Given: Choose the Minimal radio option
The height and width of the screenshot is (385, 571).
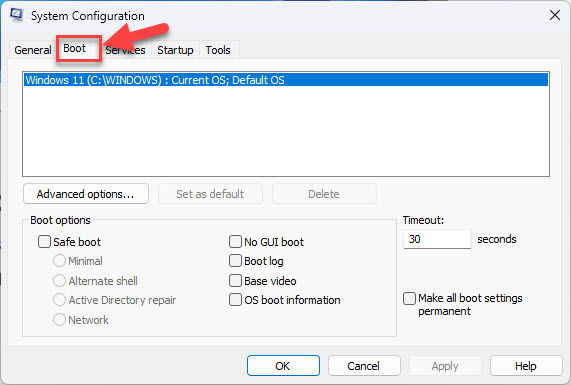Looking at the screenshot, I should tap(59, 261).
